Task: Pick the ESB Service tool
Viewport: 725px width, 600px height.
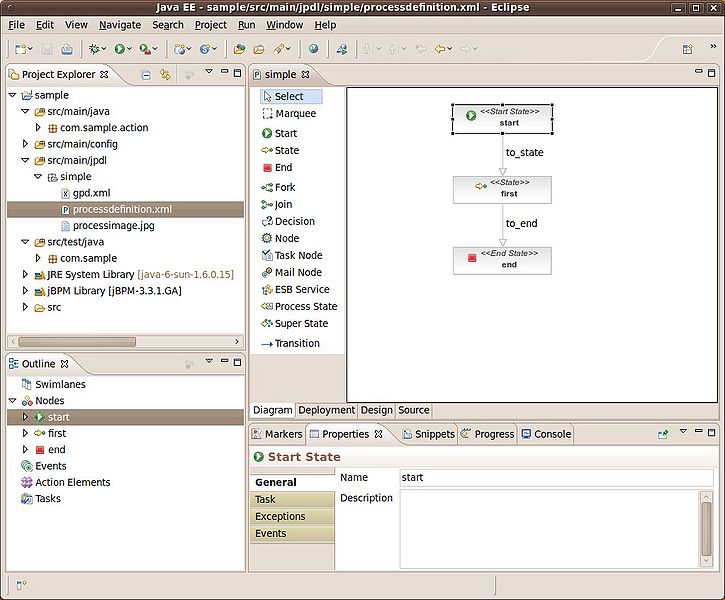Action: point(295,290)
